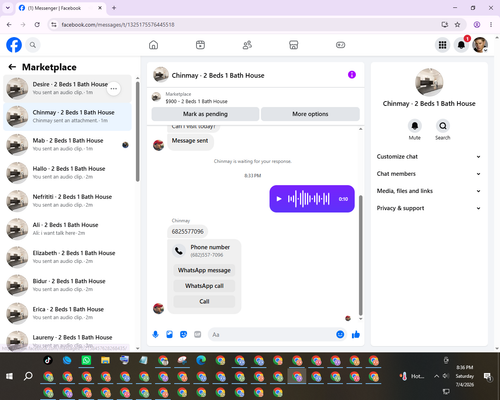Open the Facebook home logo
This screenshot has height=400, width=500.
pyautogui.click(x=14, y=45)
